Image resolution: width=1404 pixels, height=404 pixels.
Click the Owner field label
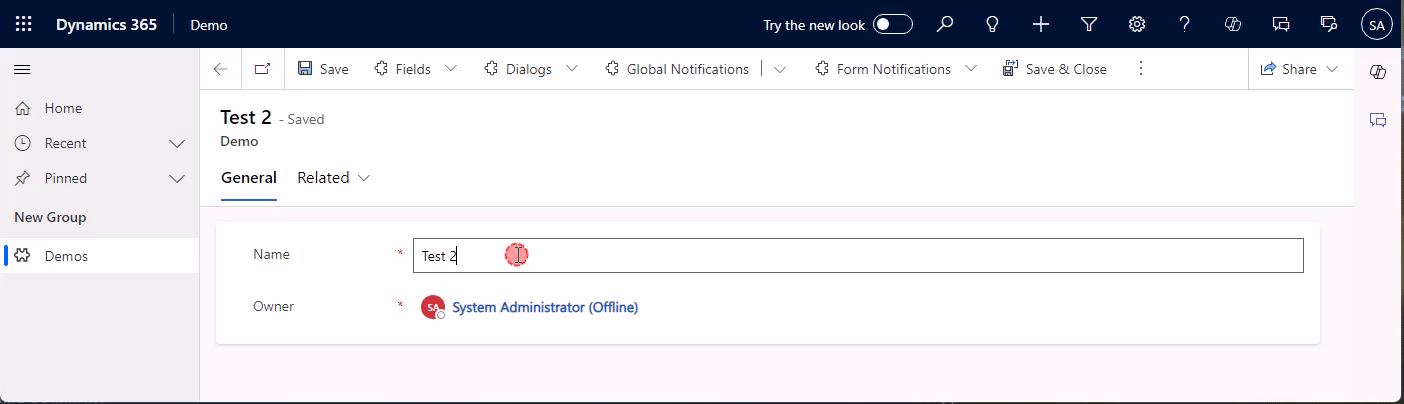pos(274,306)
